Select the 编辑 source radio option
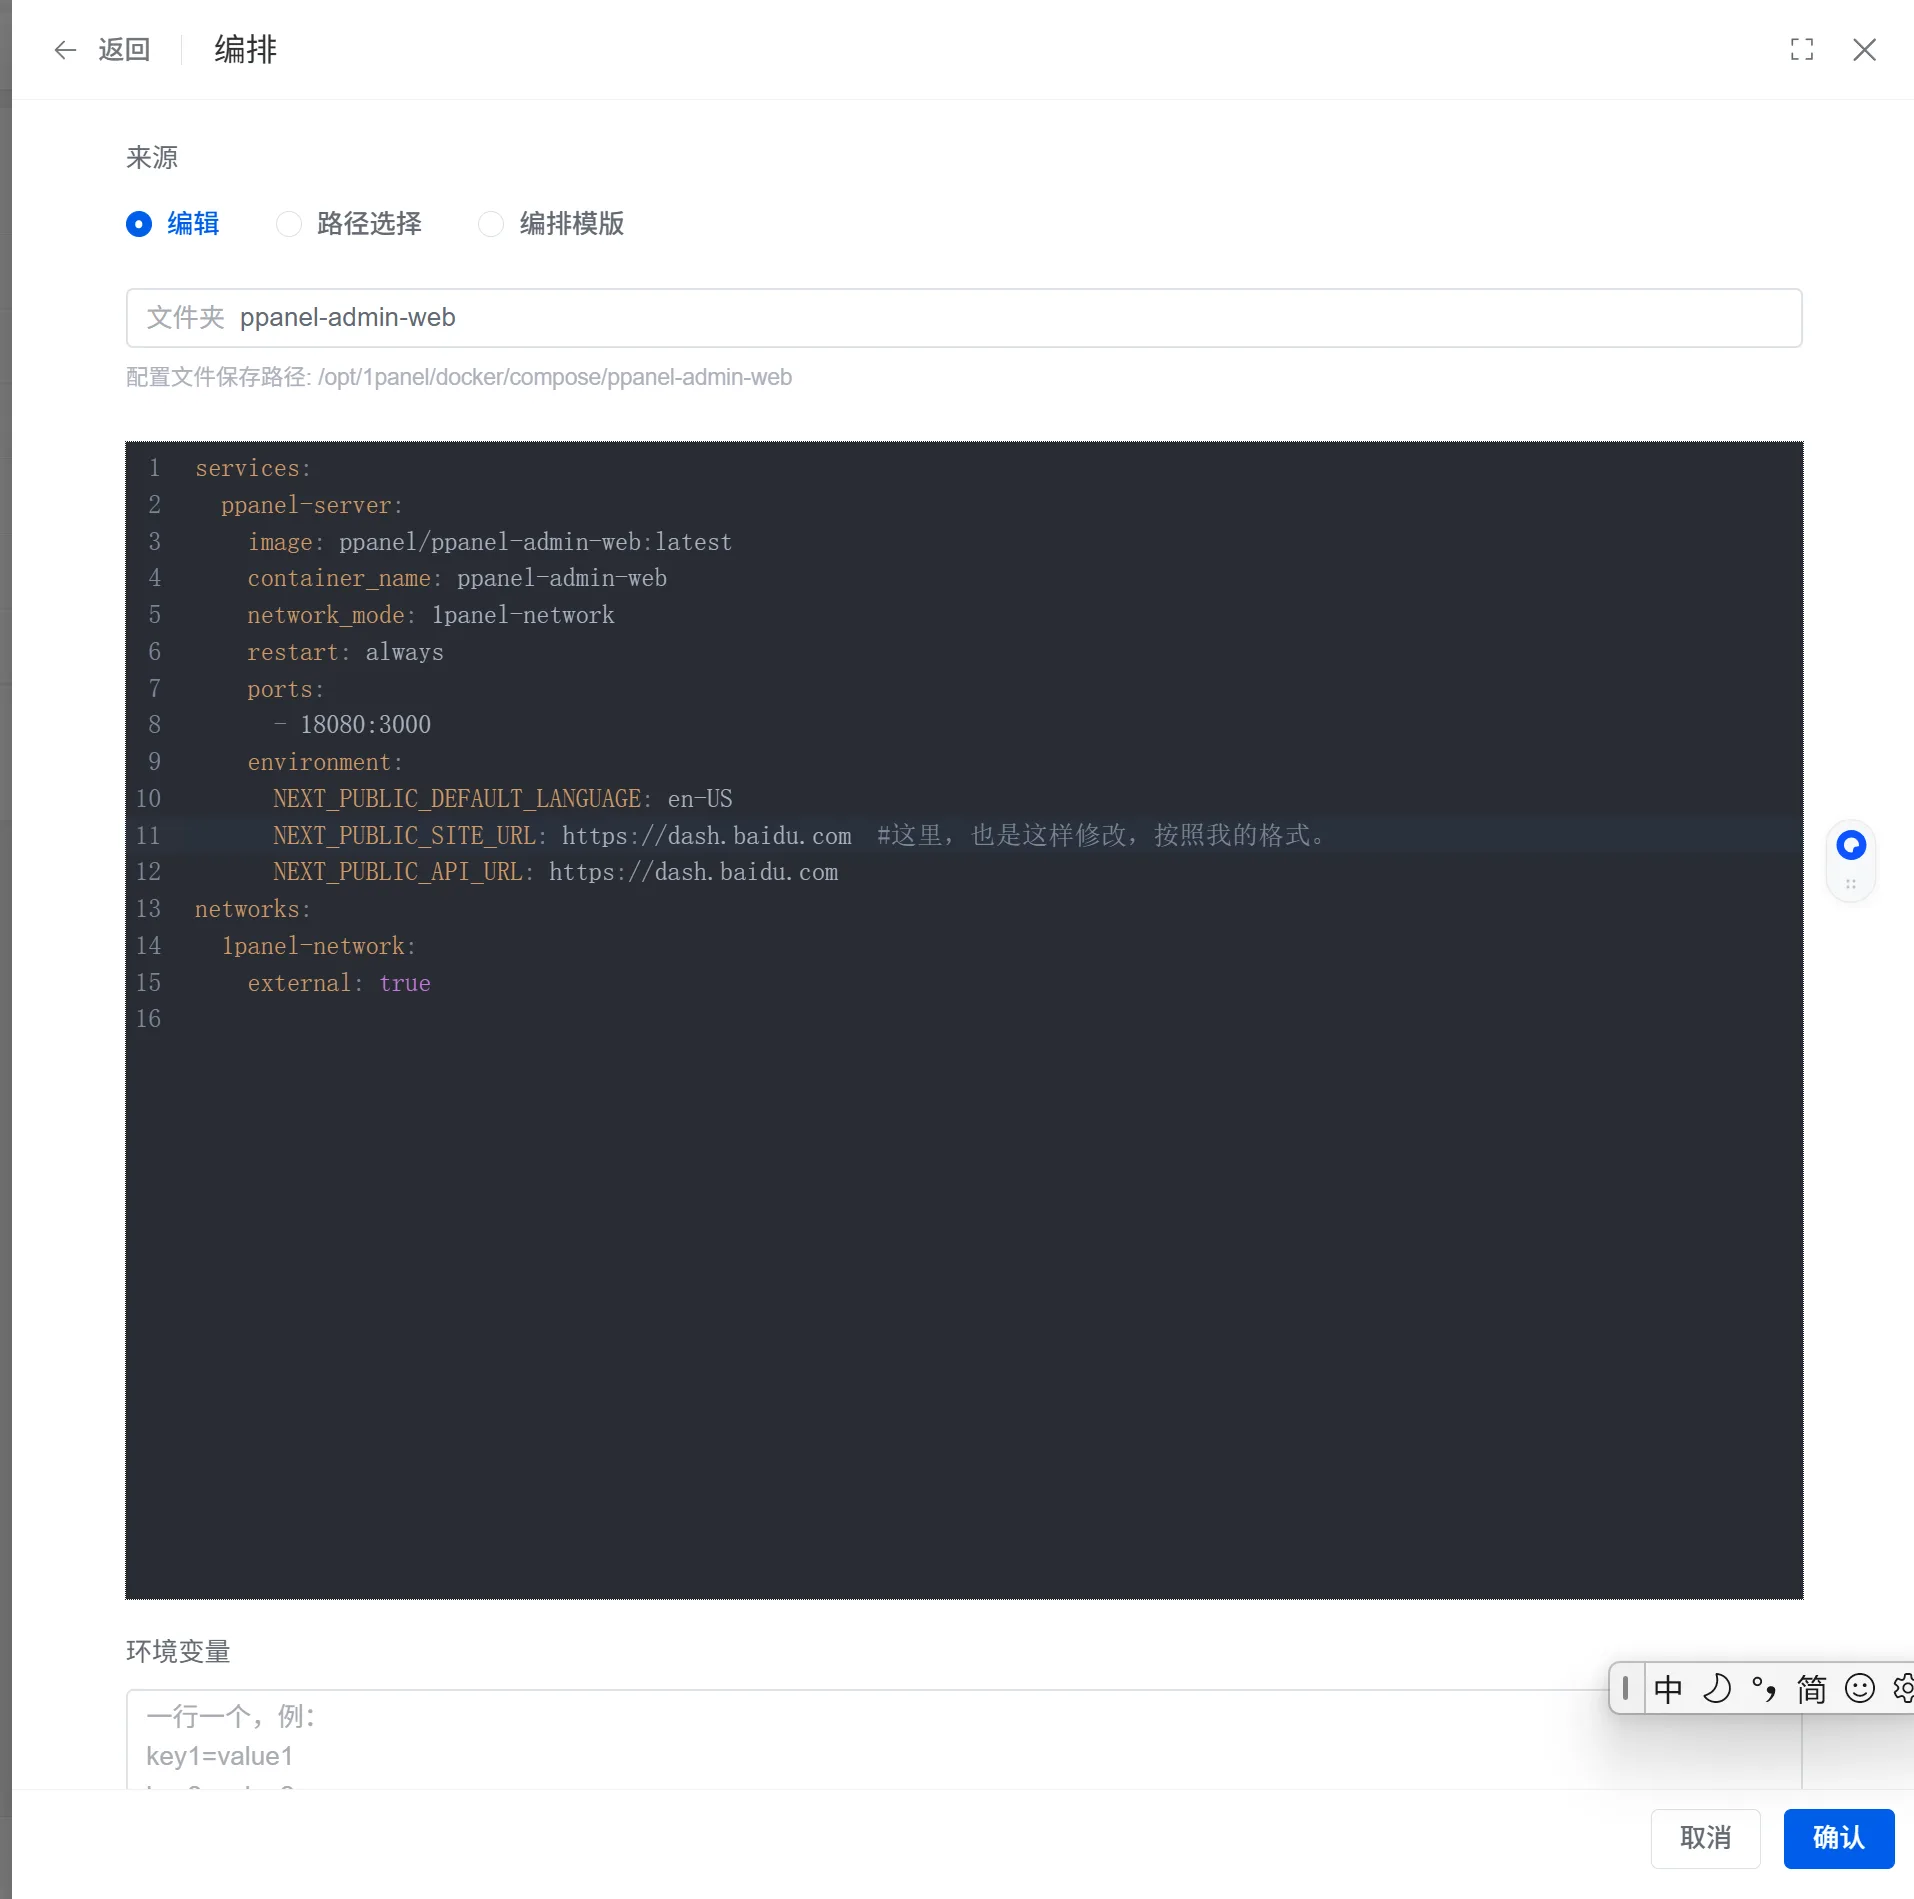This screenshot has height=1899, width=1914. coord(172,224)
